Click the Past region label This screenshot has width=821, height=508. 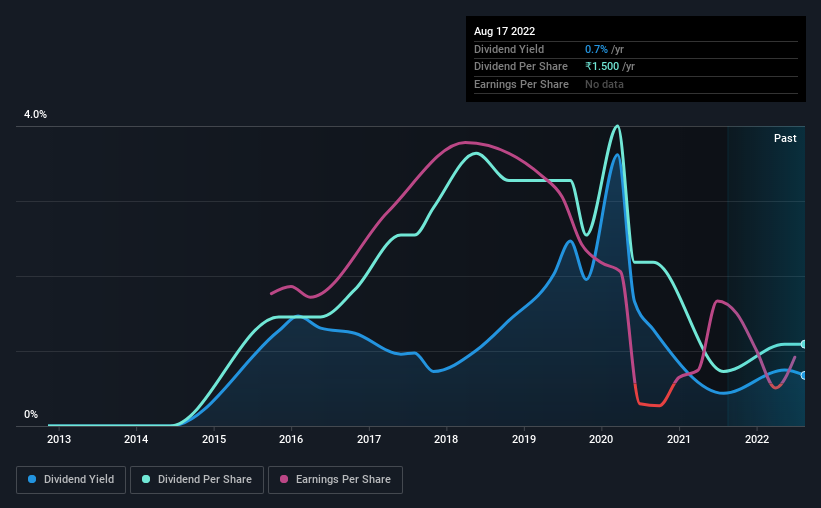(x=785, y=138)
